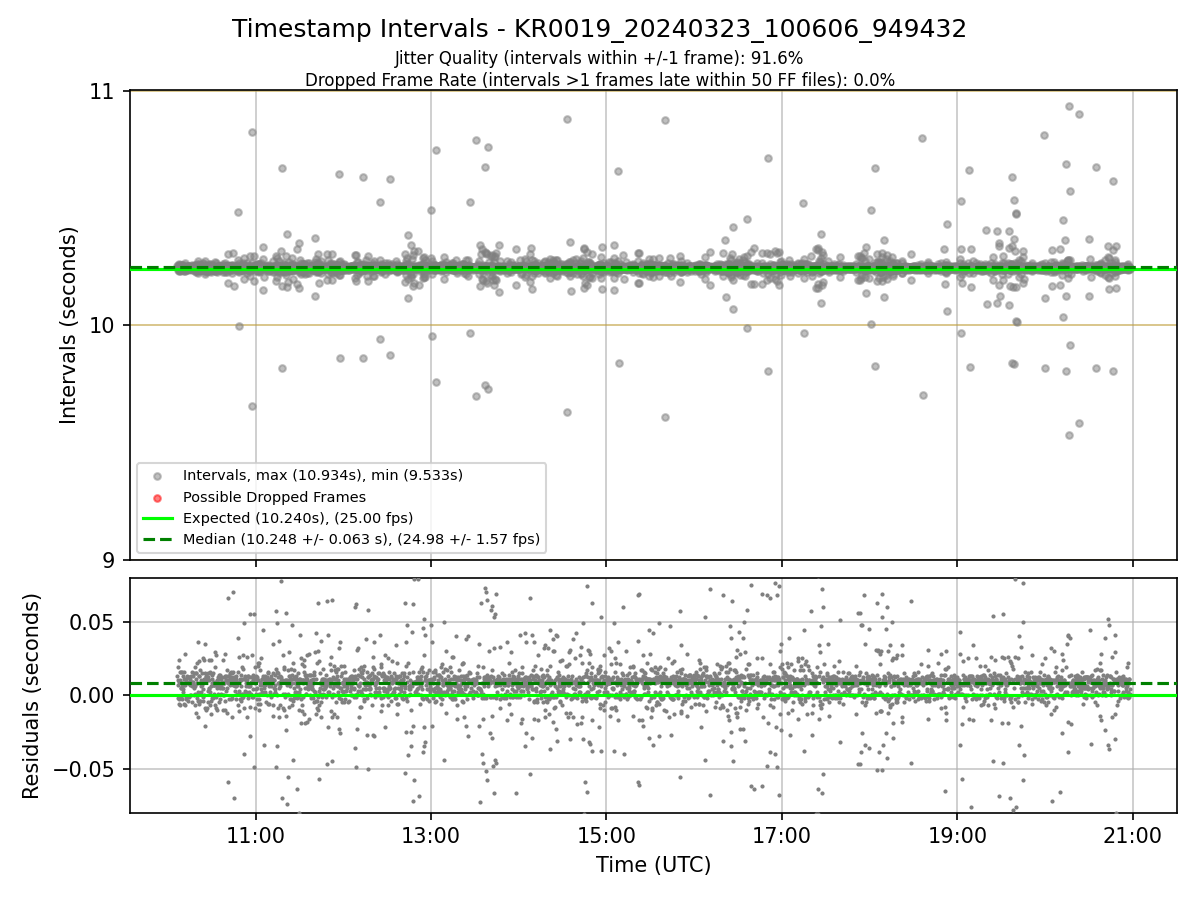Click the Jitter Quality 91.6% subtitle

599,58
